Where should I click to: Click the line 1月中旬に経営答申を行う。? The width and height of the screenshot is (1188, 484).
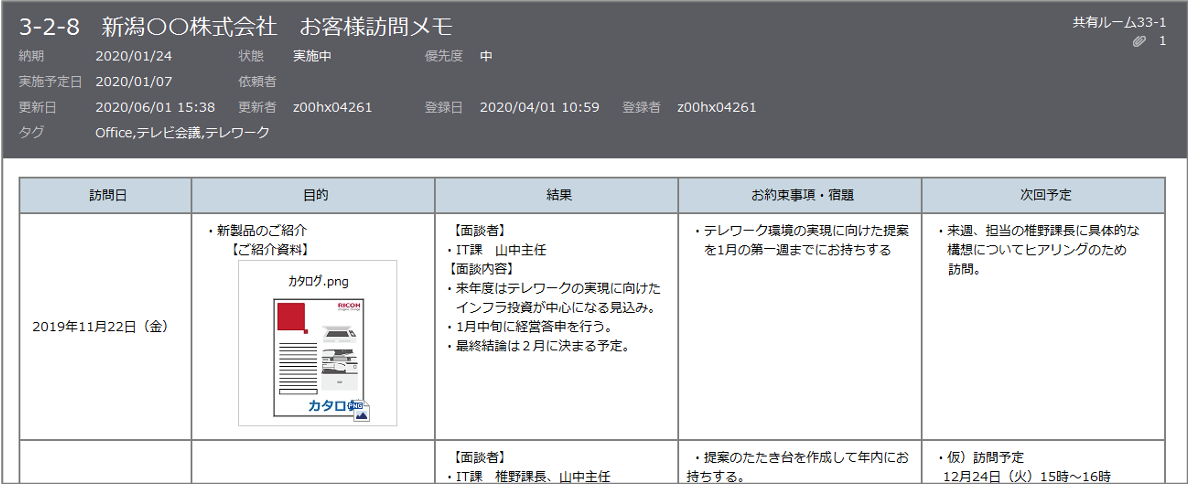pyautogui.click(x=529, y=327)
